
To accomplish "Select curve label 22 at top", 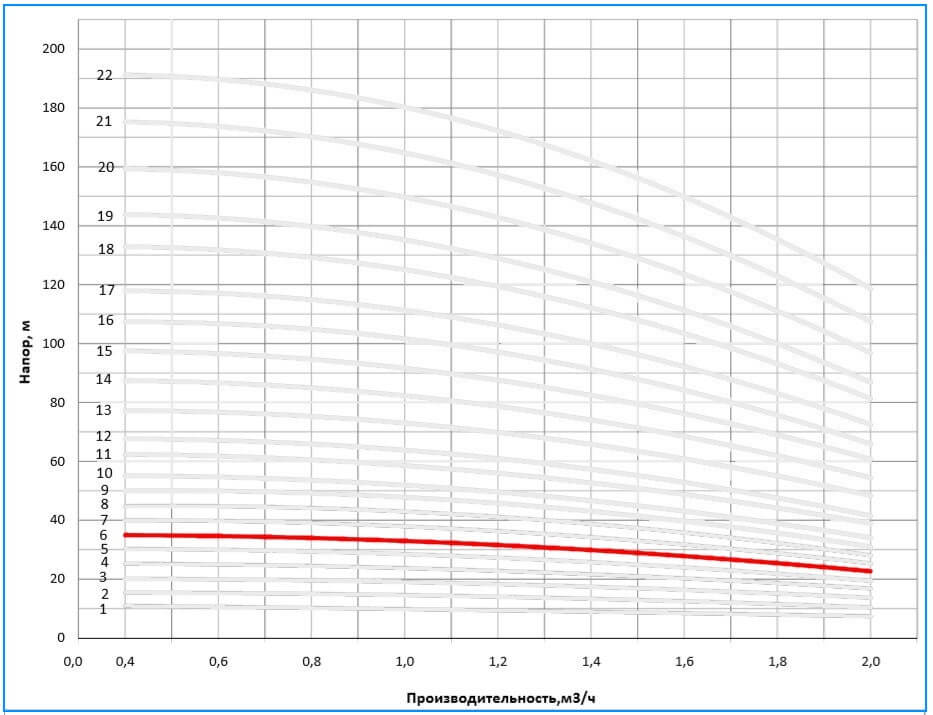I will [x=104, y=75].
